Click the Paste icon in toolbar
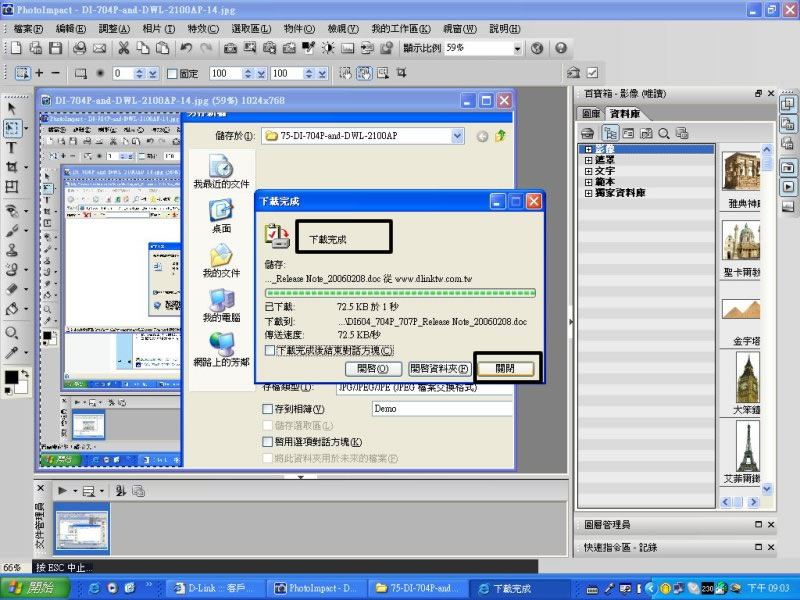Image resolution: width=800 pixels, height=600 pixels. (162, 48)
